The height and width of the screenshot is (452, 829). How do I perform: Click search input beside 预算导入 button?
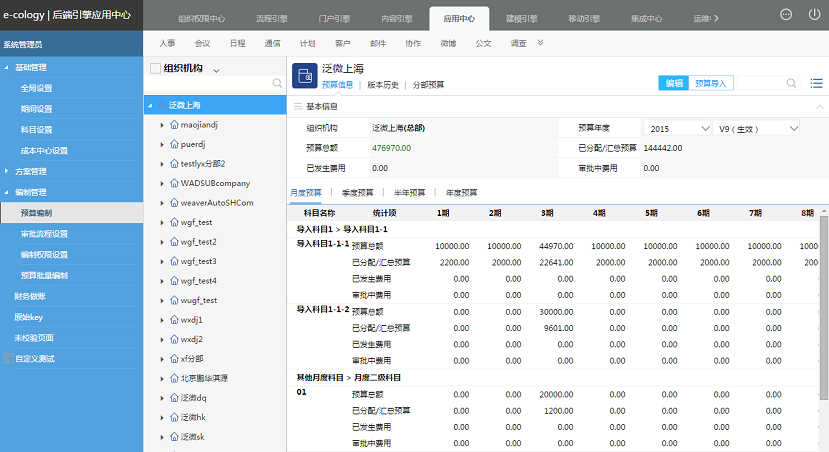tap(760, 83)
